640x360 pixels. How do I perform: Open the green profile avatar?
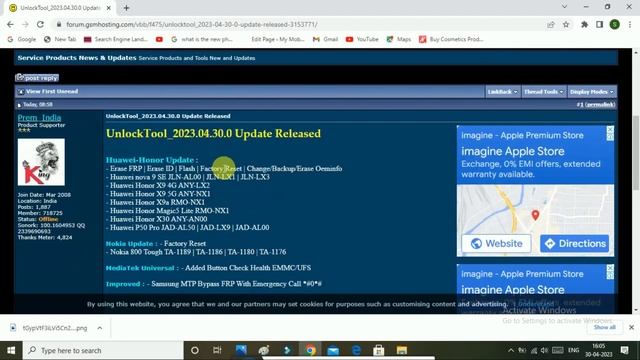tap(615, 24)
